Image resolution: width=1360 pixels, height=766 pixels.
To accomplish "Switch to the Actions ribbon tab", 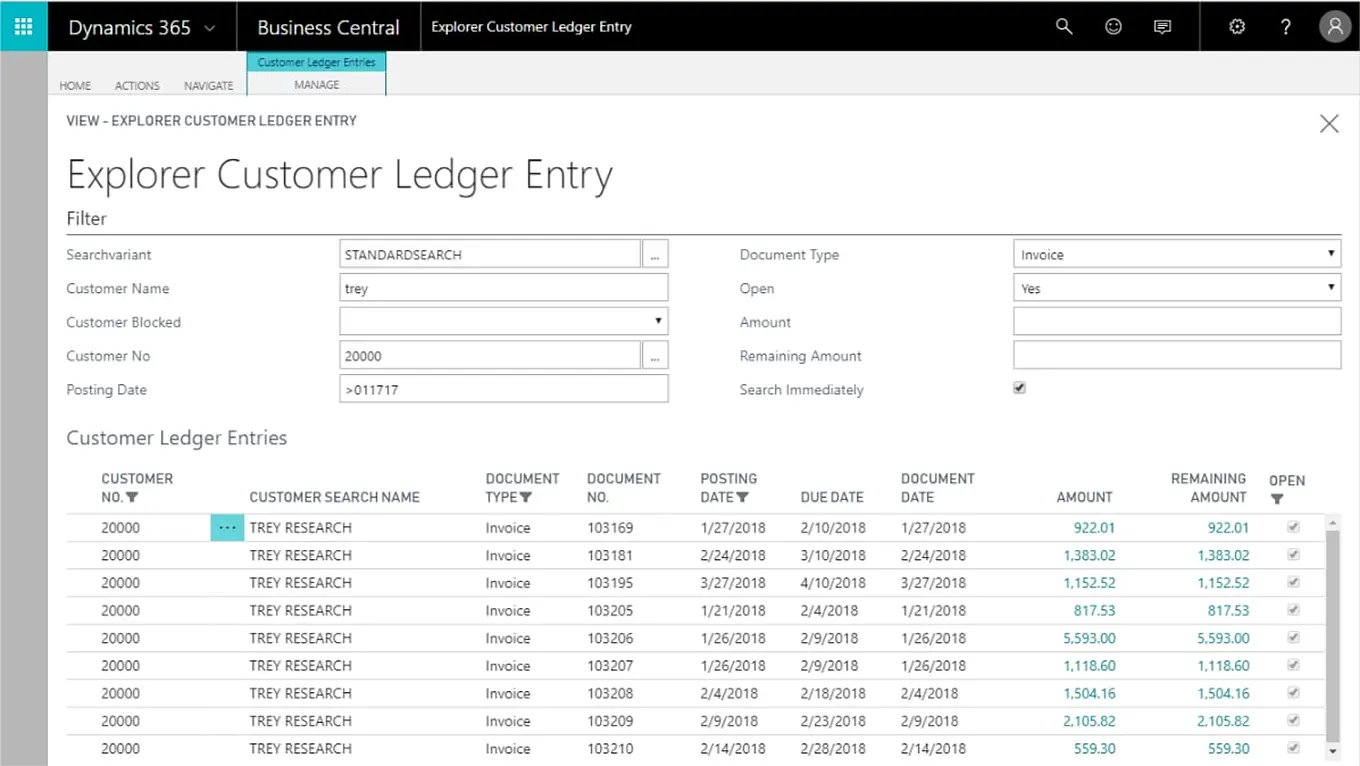I will 137,86.
